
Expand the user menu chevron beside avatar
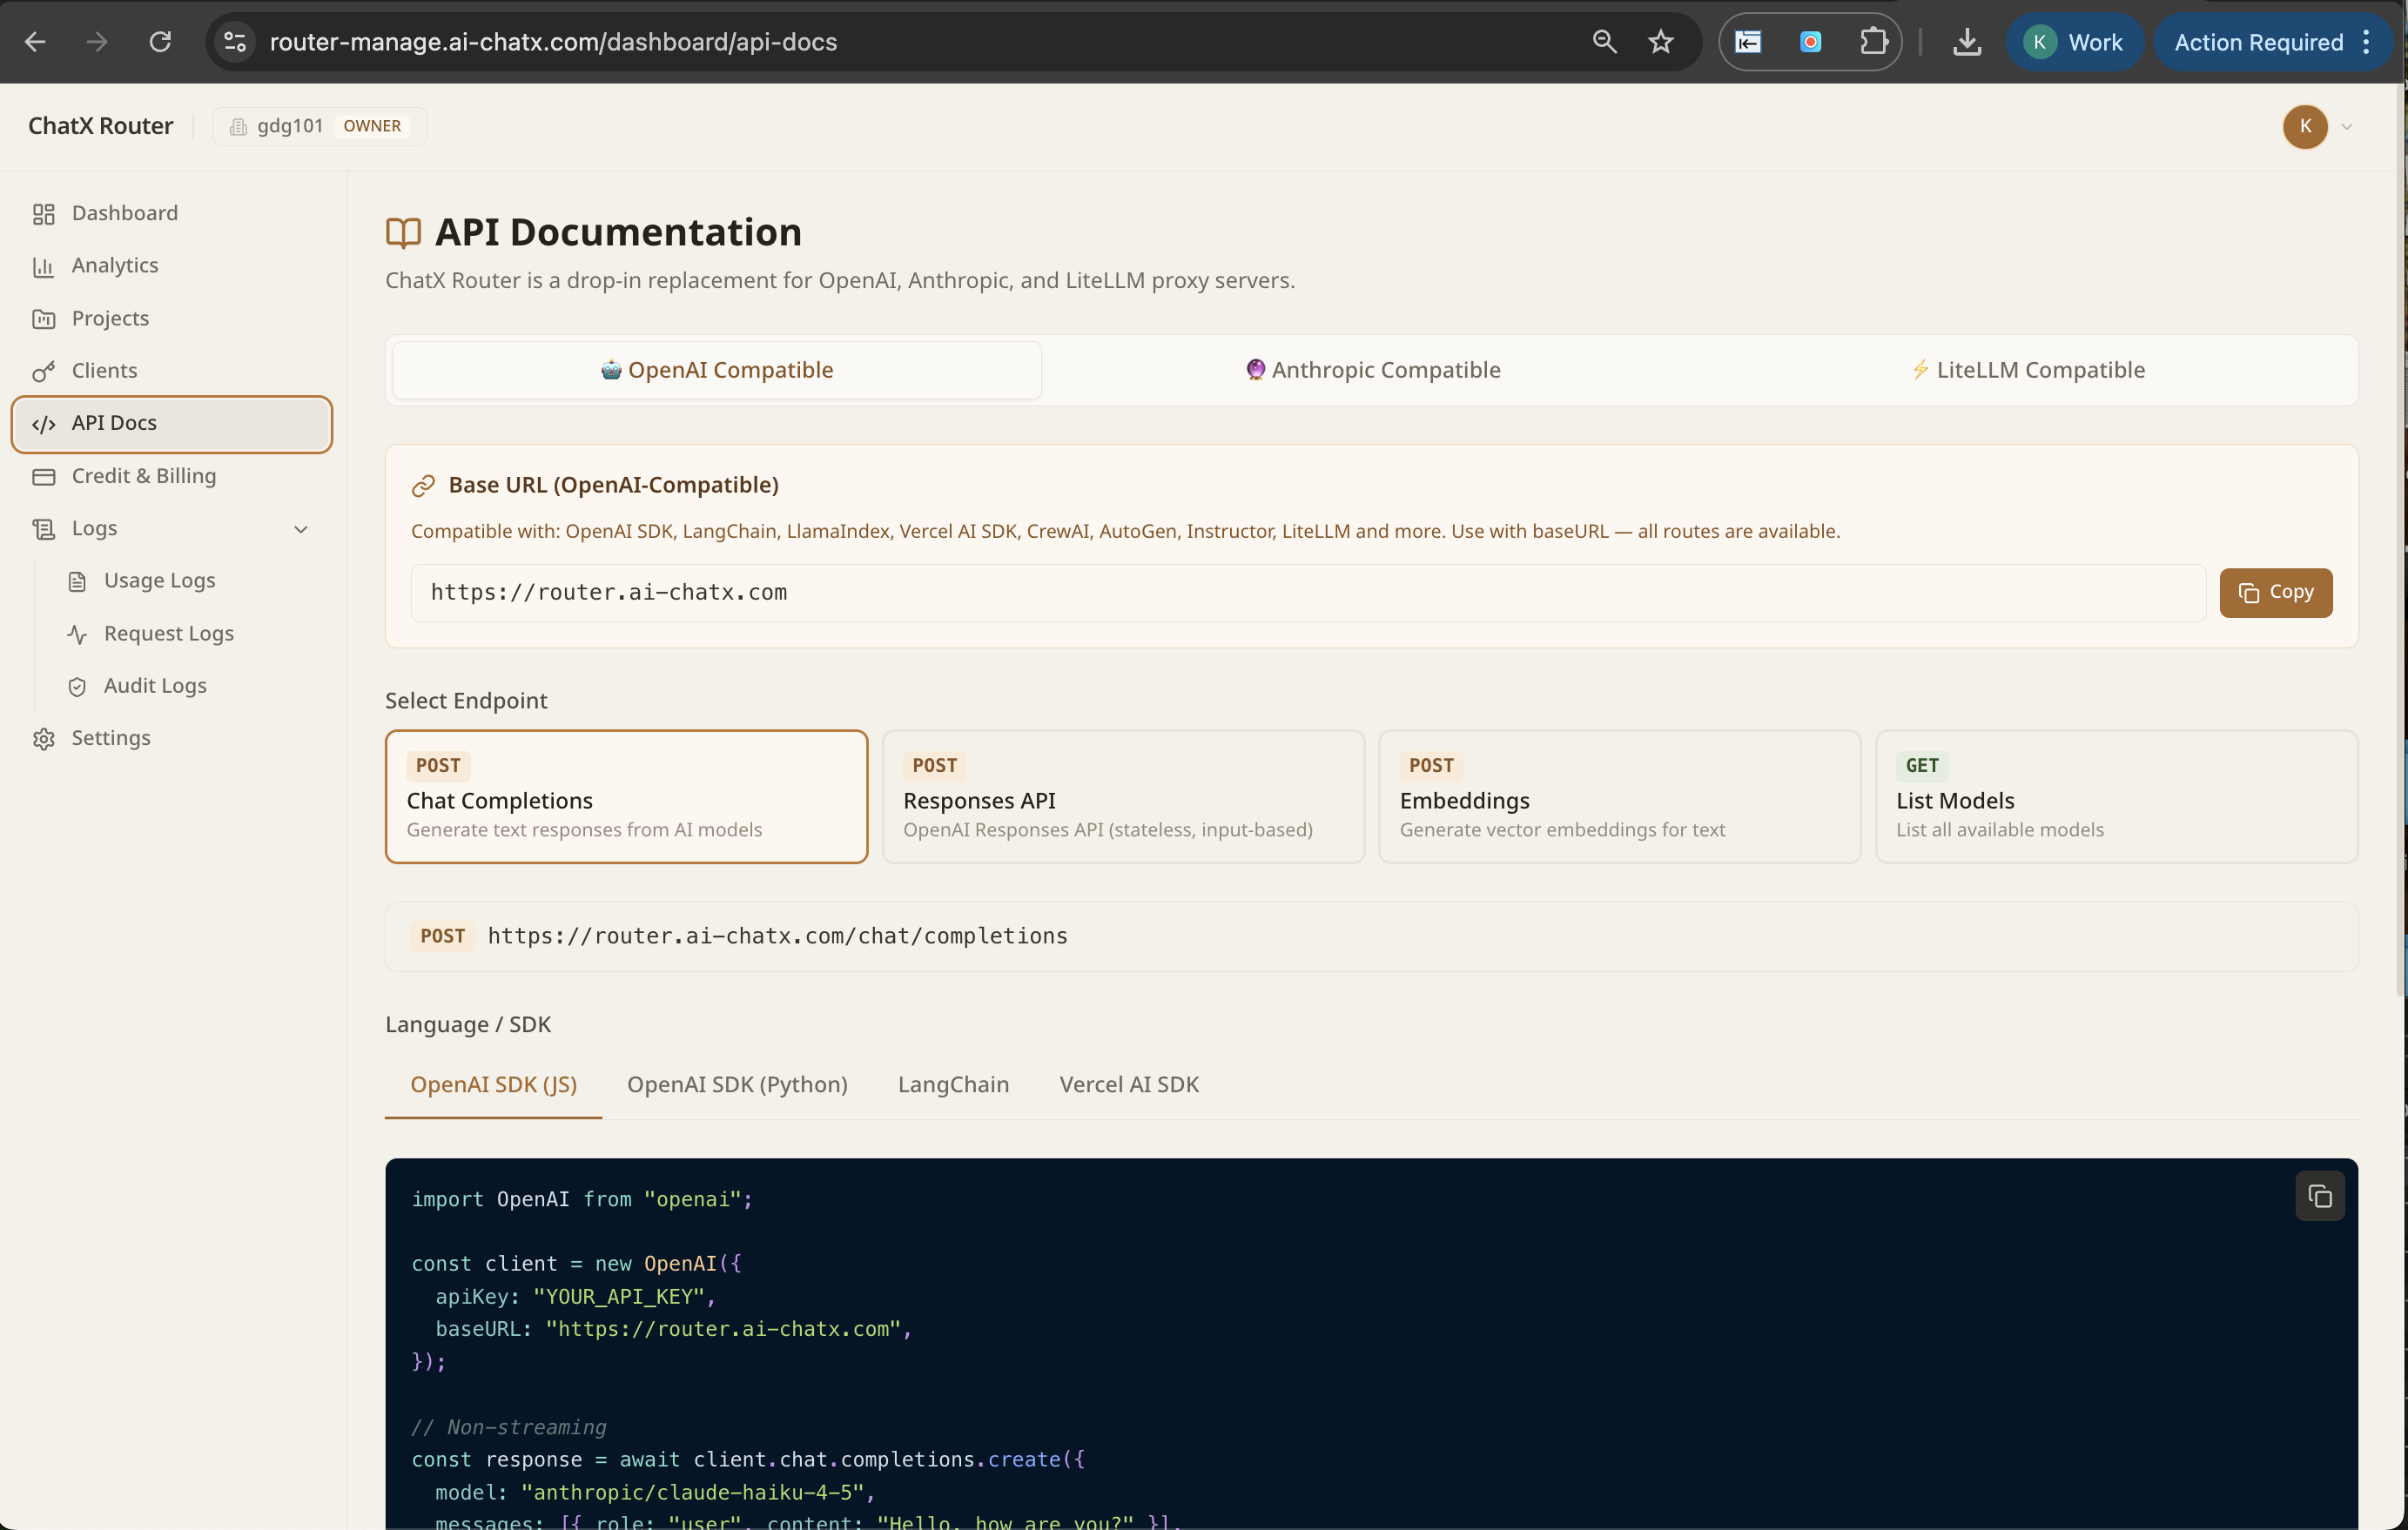point(2347,127)
